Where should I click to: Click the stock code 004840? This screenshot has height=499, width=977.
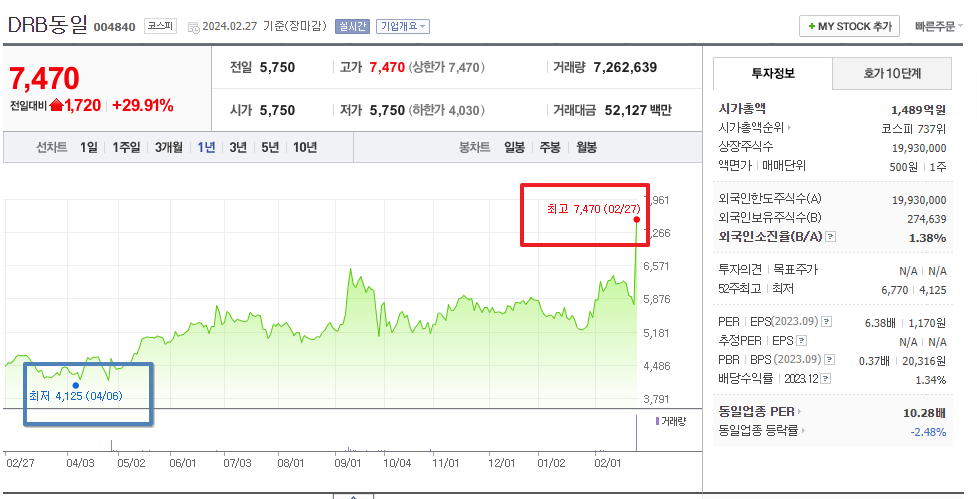115,27
